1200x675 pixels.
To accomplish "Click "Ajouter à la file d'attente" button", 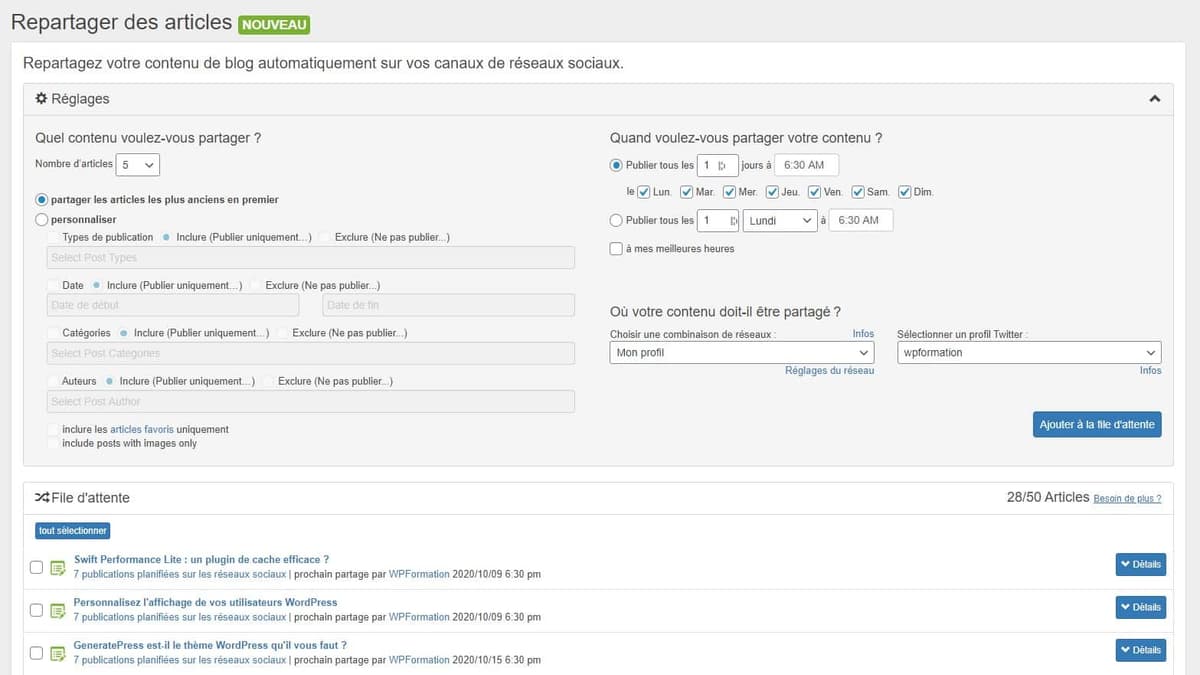I will 1097,424.
